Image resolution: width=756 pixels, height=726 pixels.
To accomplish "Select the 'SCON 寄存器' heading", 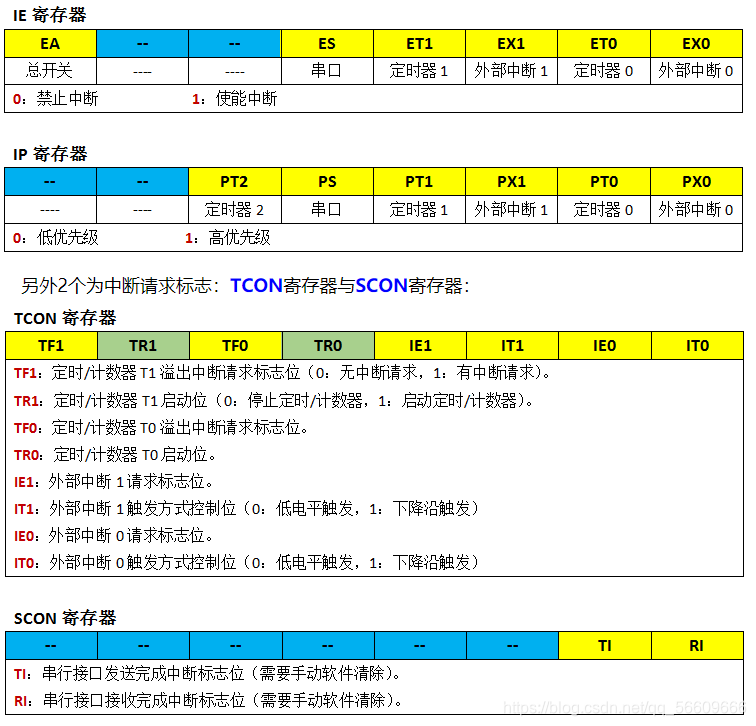I will coord(65,618).
